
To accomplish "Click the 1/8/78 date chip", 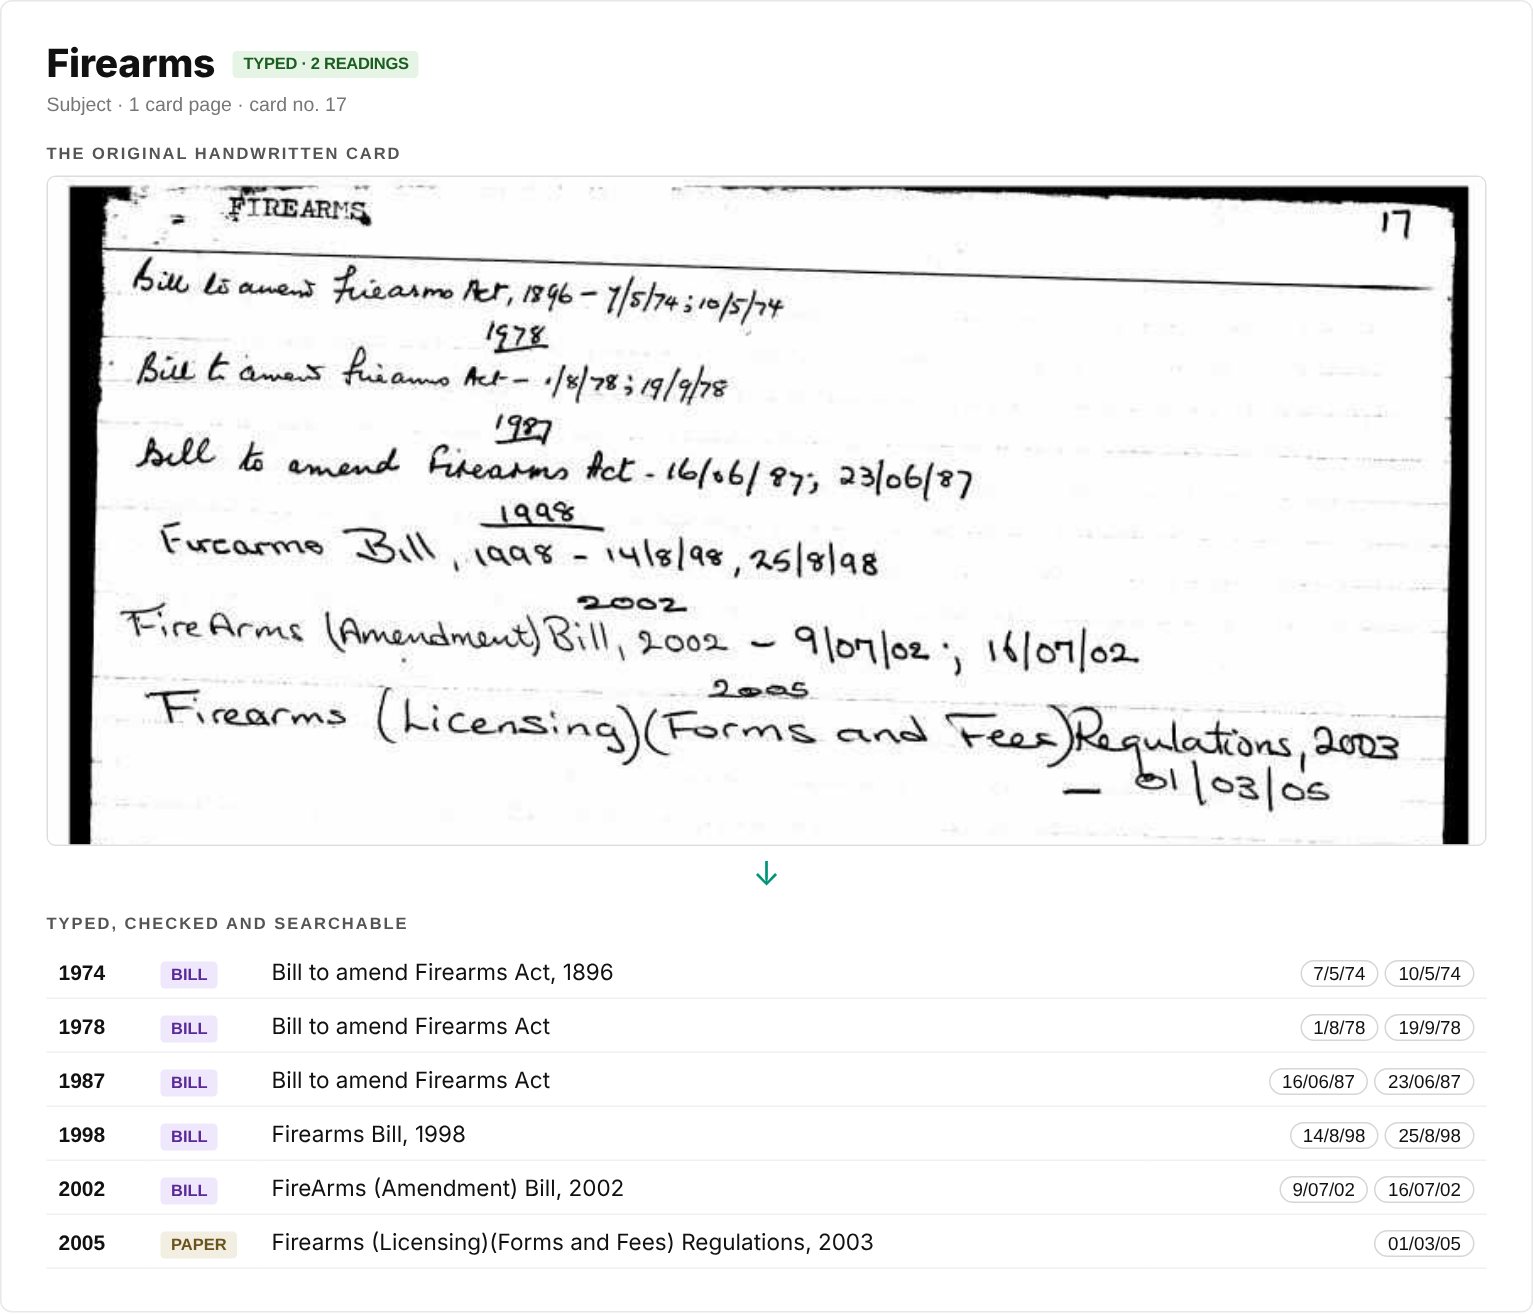I will point(1339,1028).
